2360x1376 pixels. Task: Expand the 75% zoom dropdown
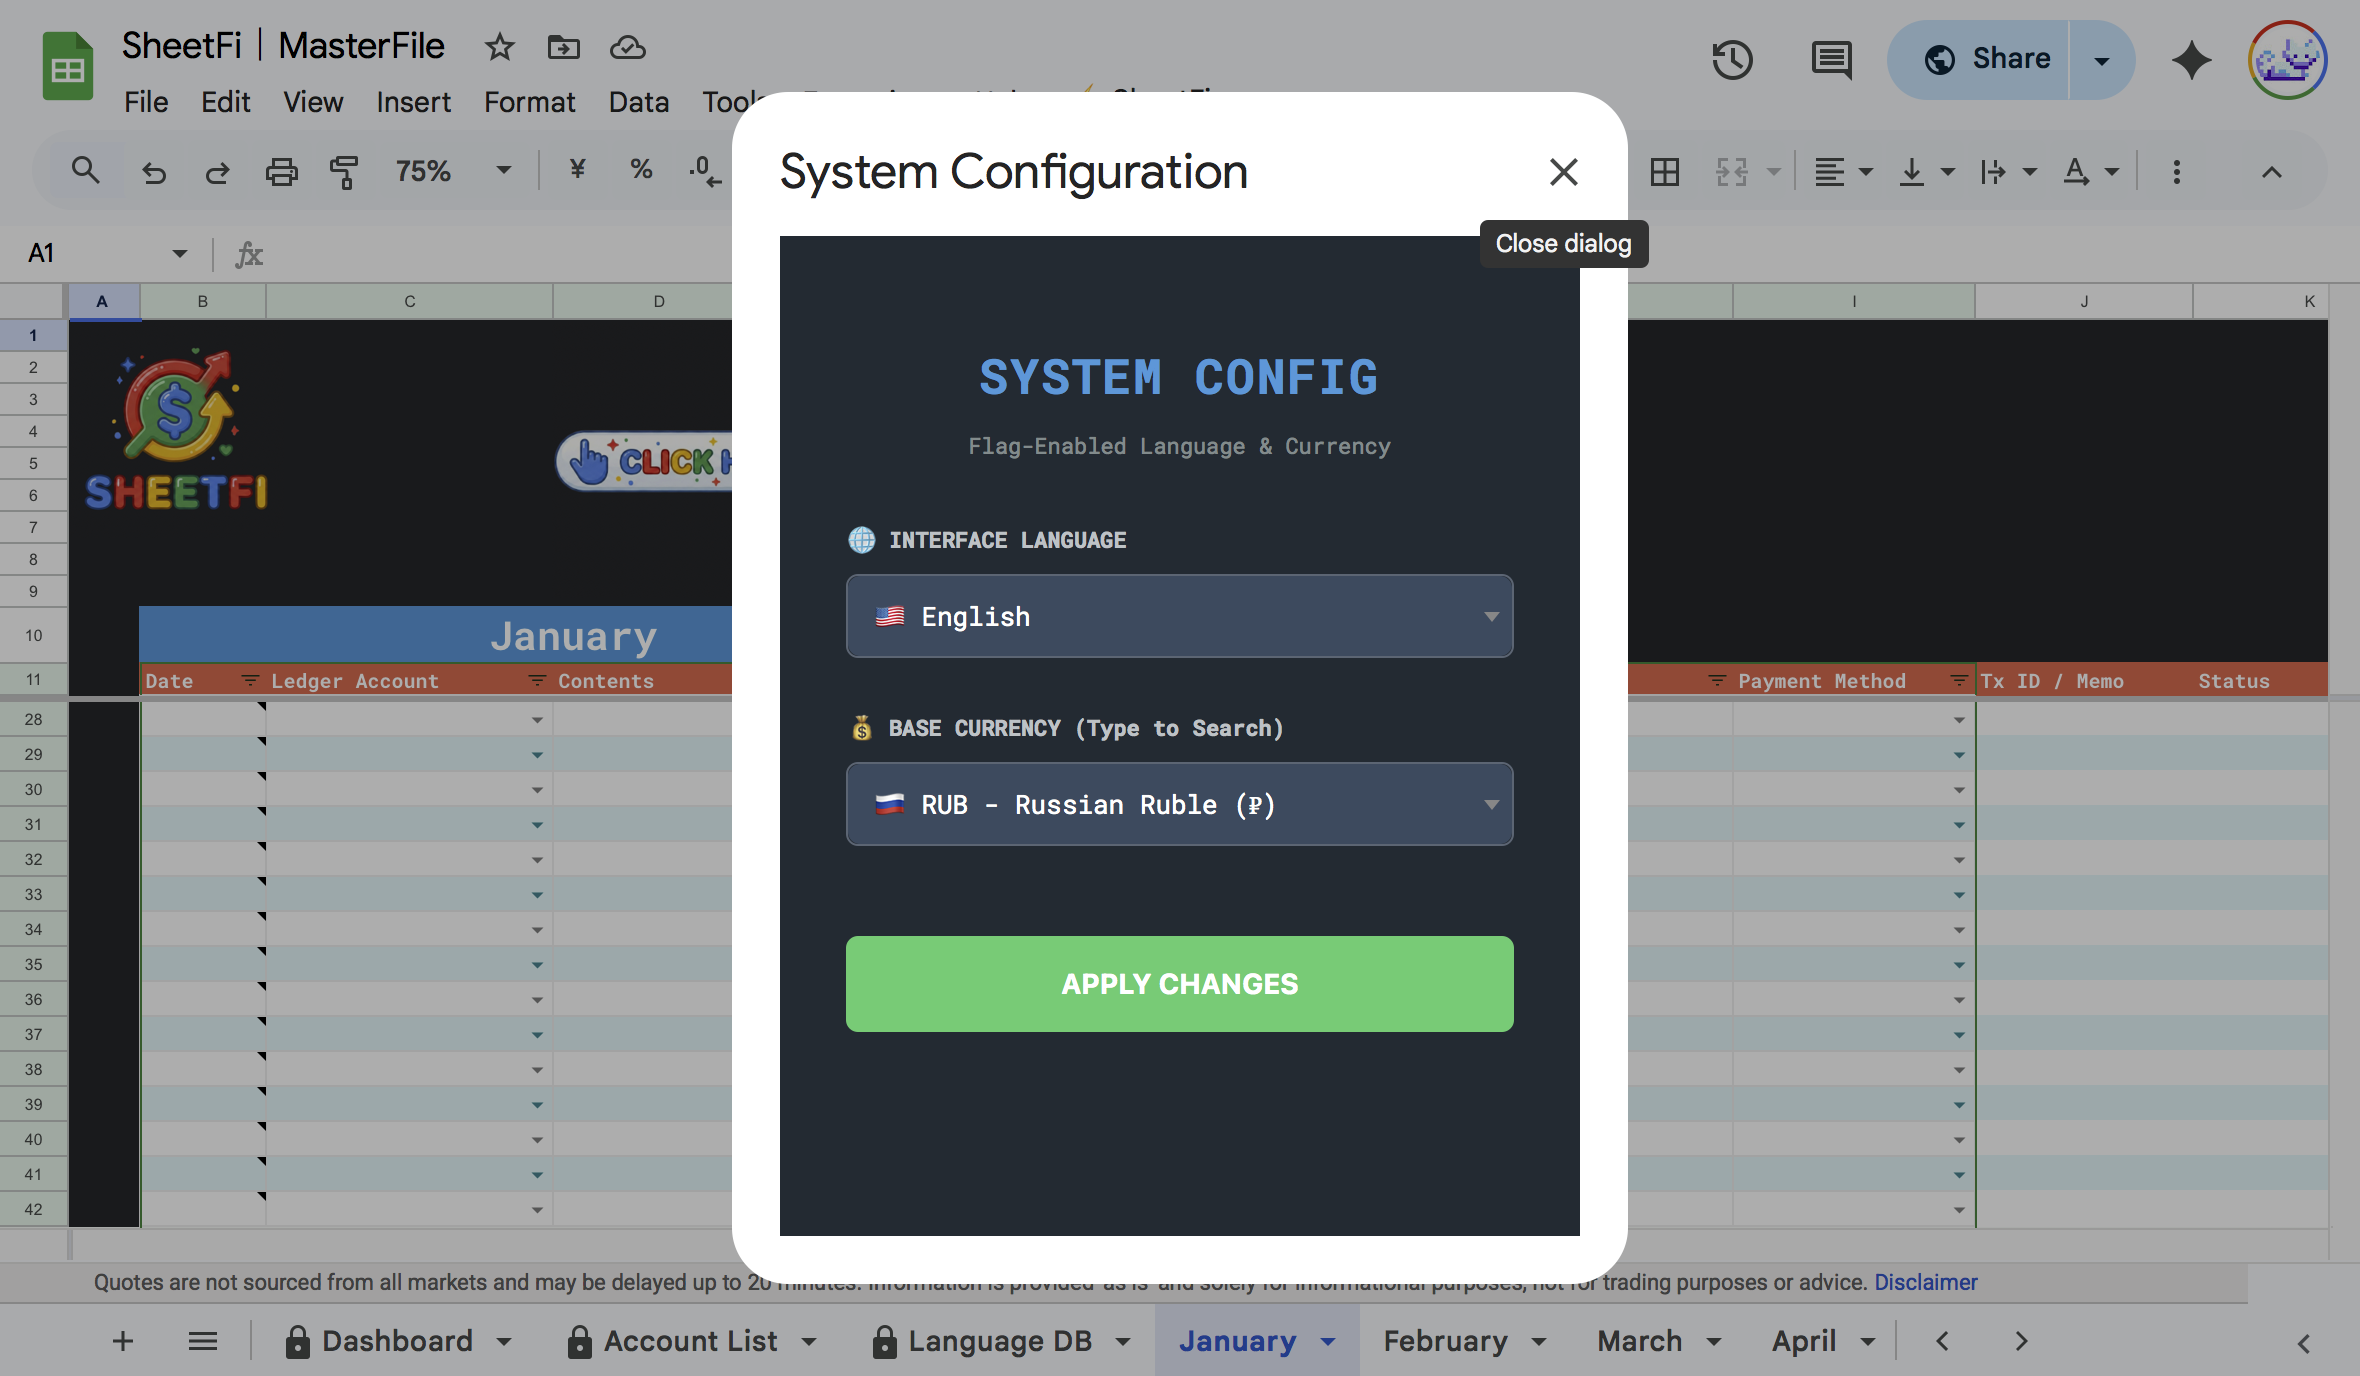coord(503,171)
